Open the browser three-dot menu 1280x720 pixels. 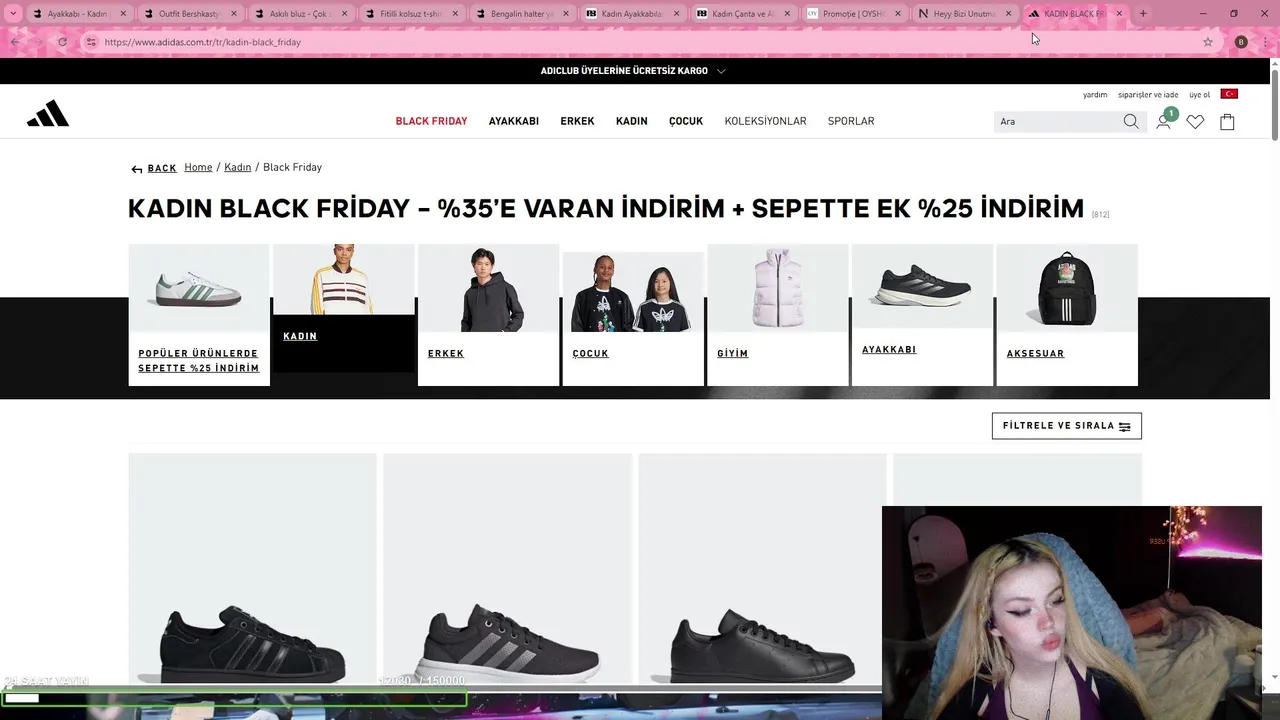[1265, 42]
